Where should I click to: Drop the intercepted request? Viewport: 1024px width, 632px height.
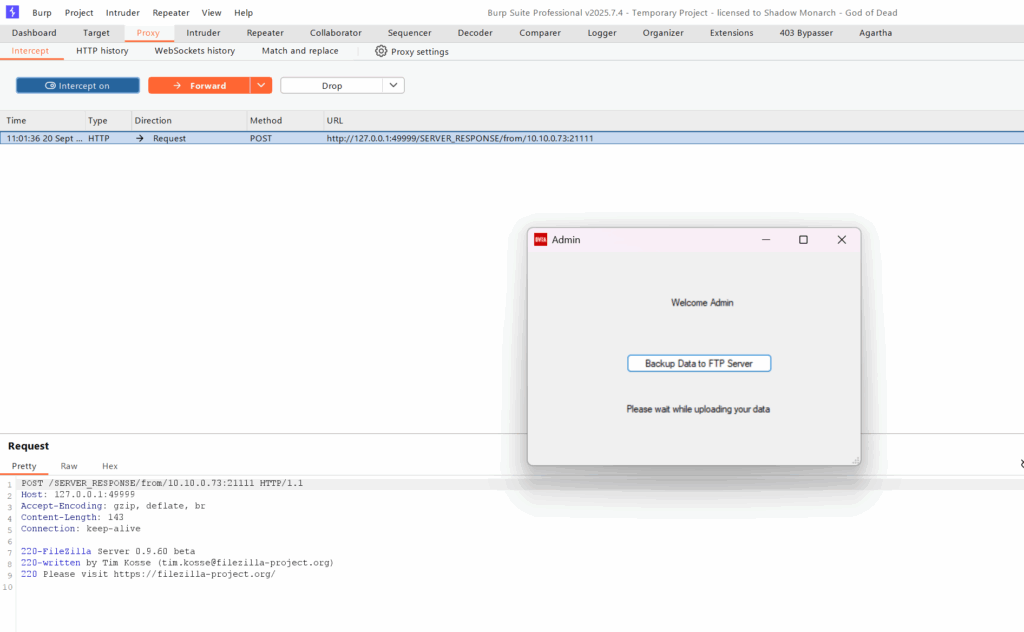331,86
